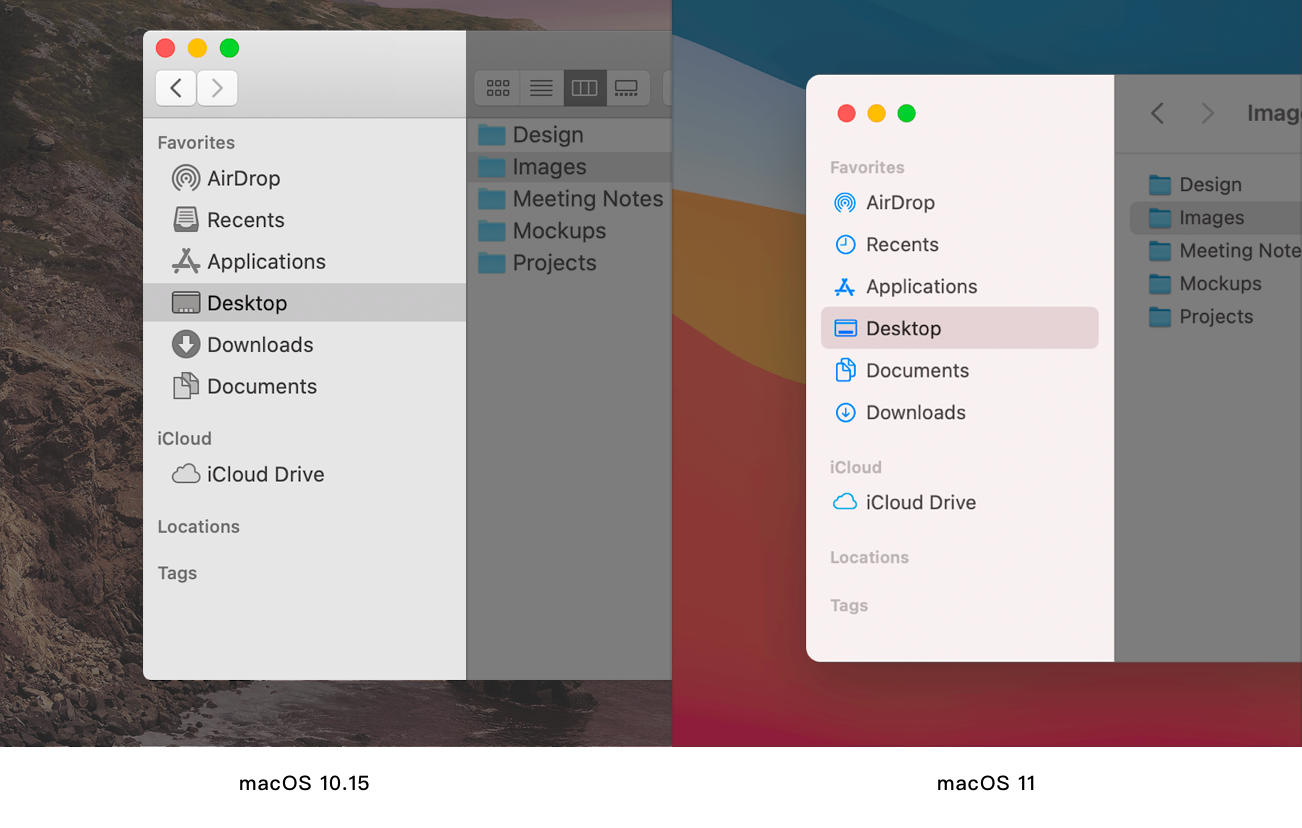The height and width of the screenshot is (828, 1302).
Task: Click the forward arrow in macOS 10.15 Finder
Action: pyautogui.click(x=217, y=88)
